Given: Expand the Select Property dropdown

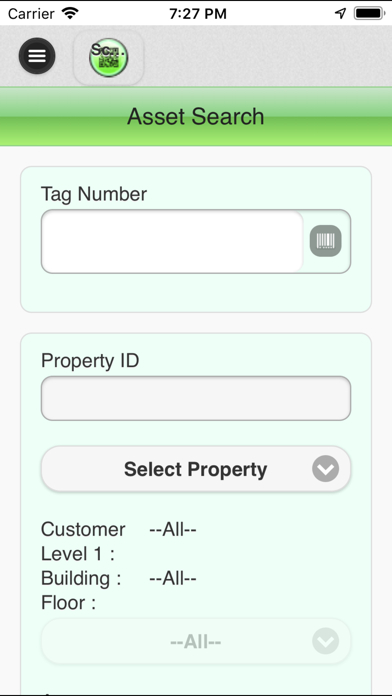Looking at the screenshot, I should (196, 469).
